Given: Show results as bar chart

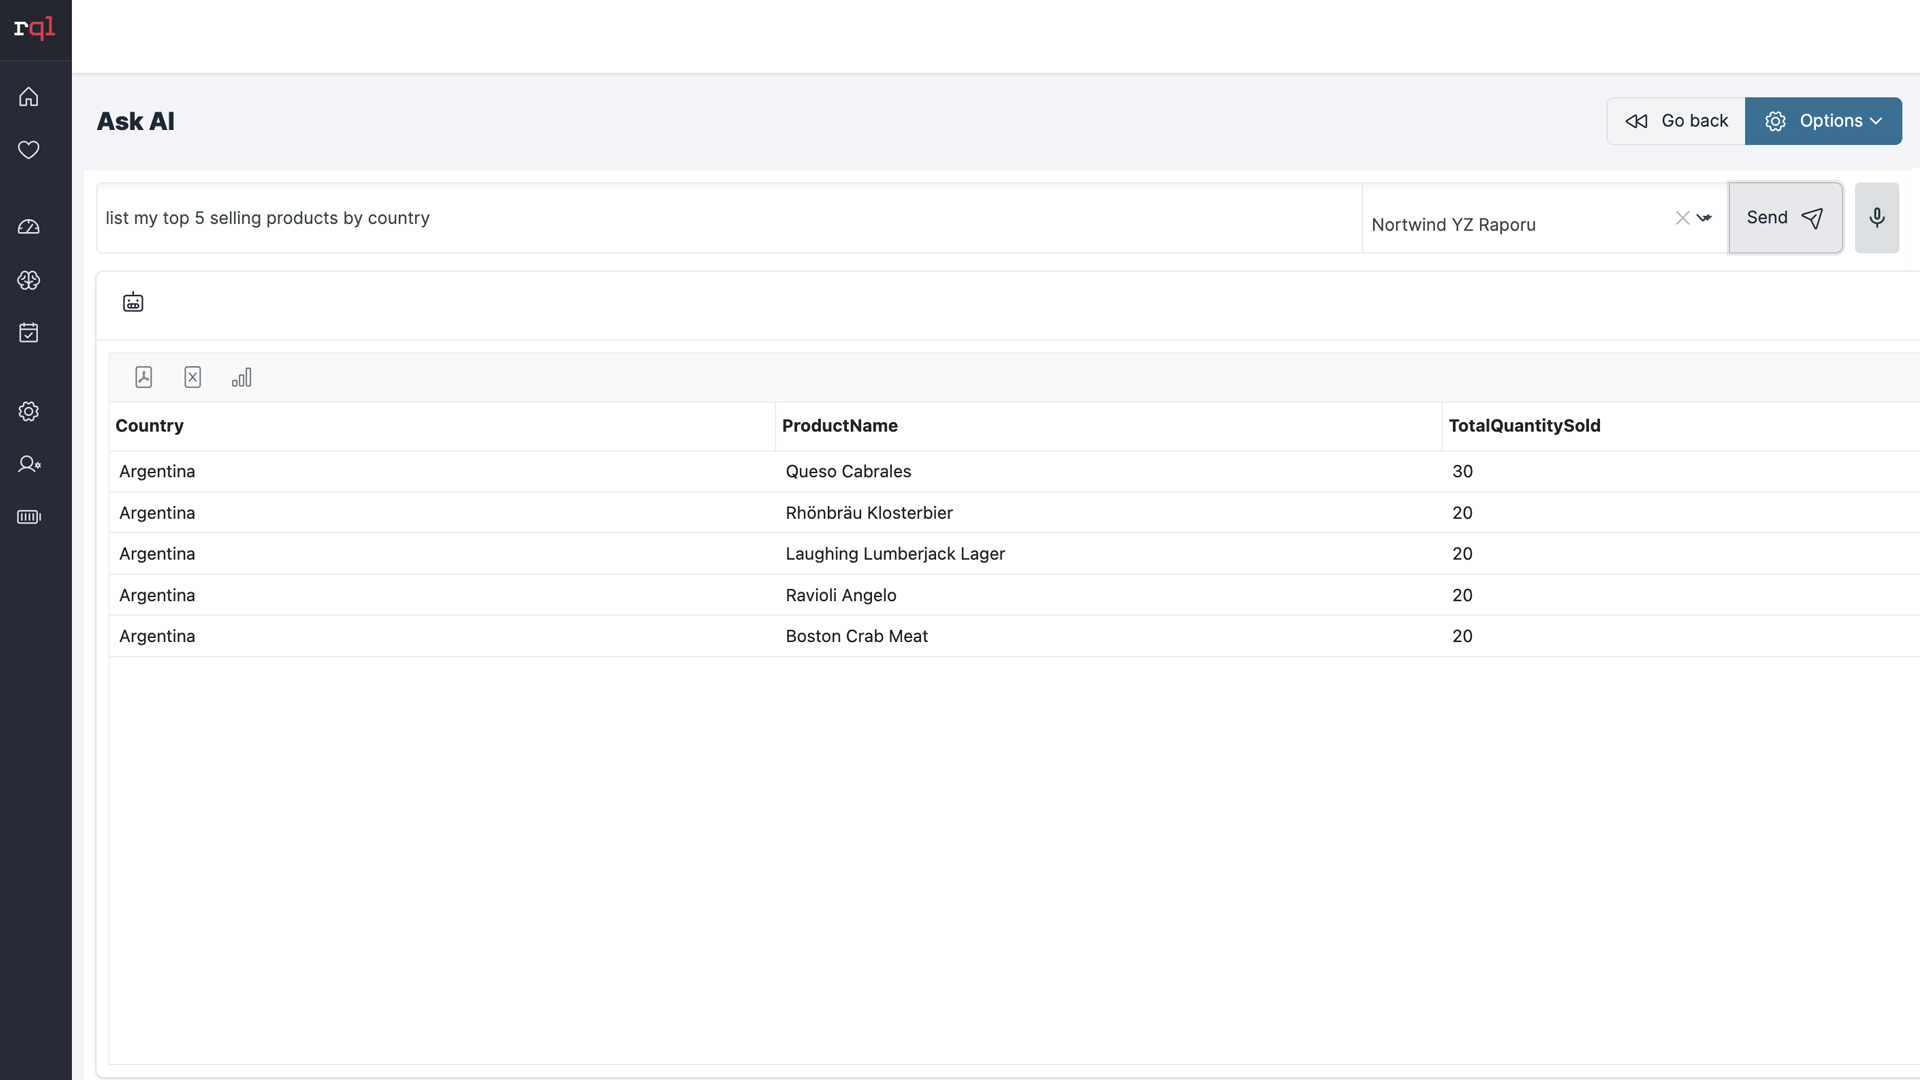Looking at the screenshot, I should (x=242, y=377).
